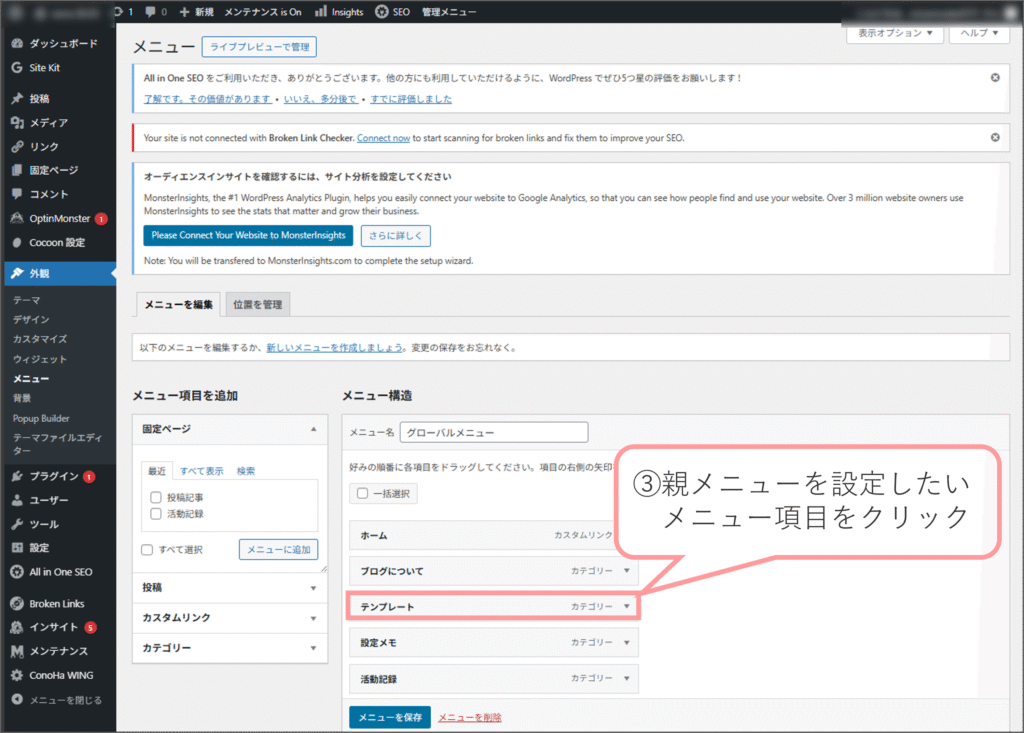Open the Plugins sidebar icon
This screenshot has height=733, width=1024.
[17, 476]
